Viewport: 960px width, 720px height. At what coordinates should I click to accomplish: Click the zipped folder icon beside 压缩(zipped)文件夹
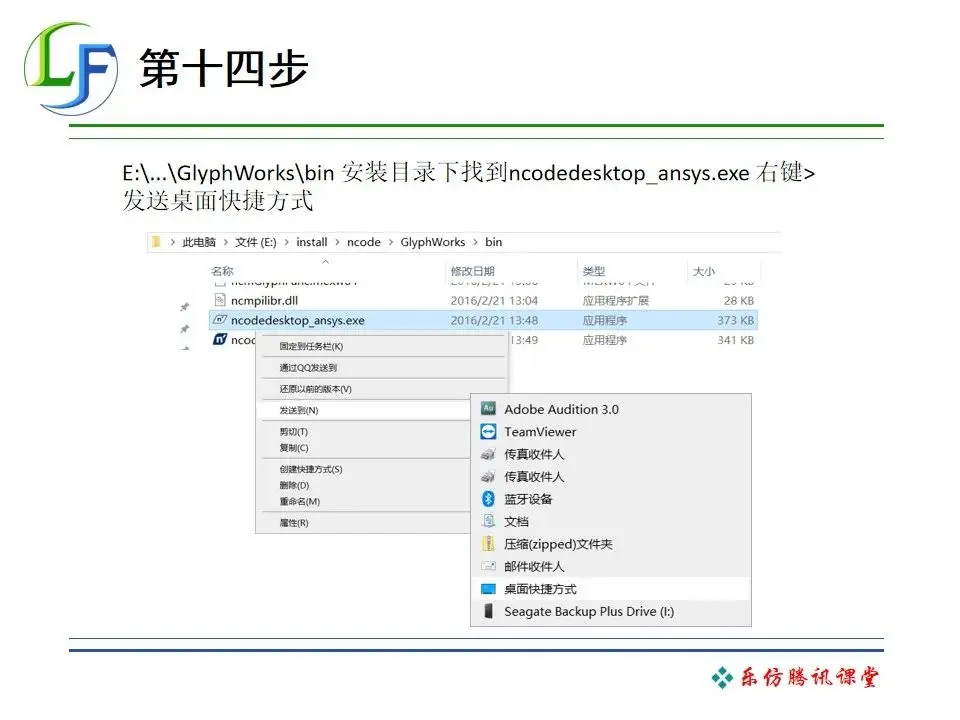click(488, 544)
